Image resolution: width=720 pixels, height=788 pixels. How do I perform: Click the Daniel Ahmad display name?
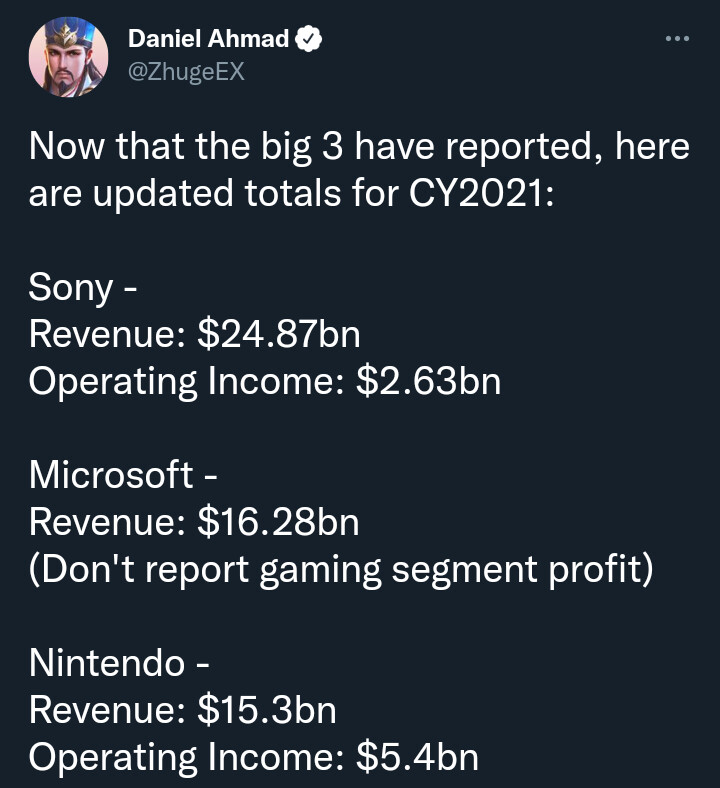coord(208,39)
